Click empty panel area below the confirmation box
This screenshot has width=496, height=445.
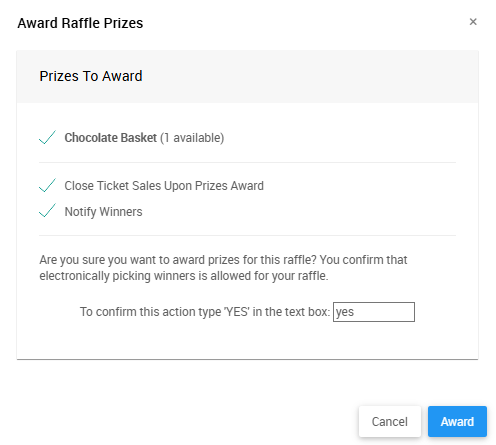click(x=247, y=341)
